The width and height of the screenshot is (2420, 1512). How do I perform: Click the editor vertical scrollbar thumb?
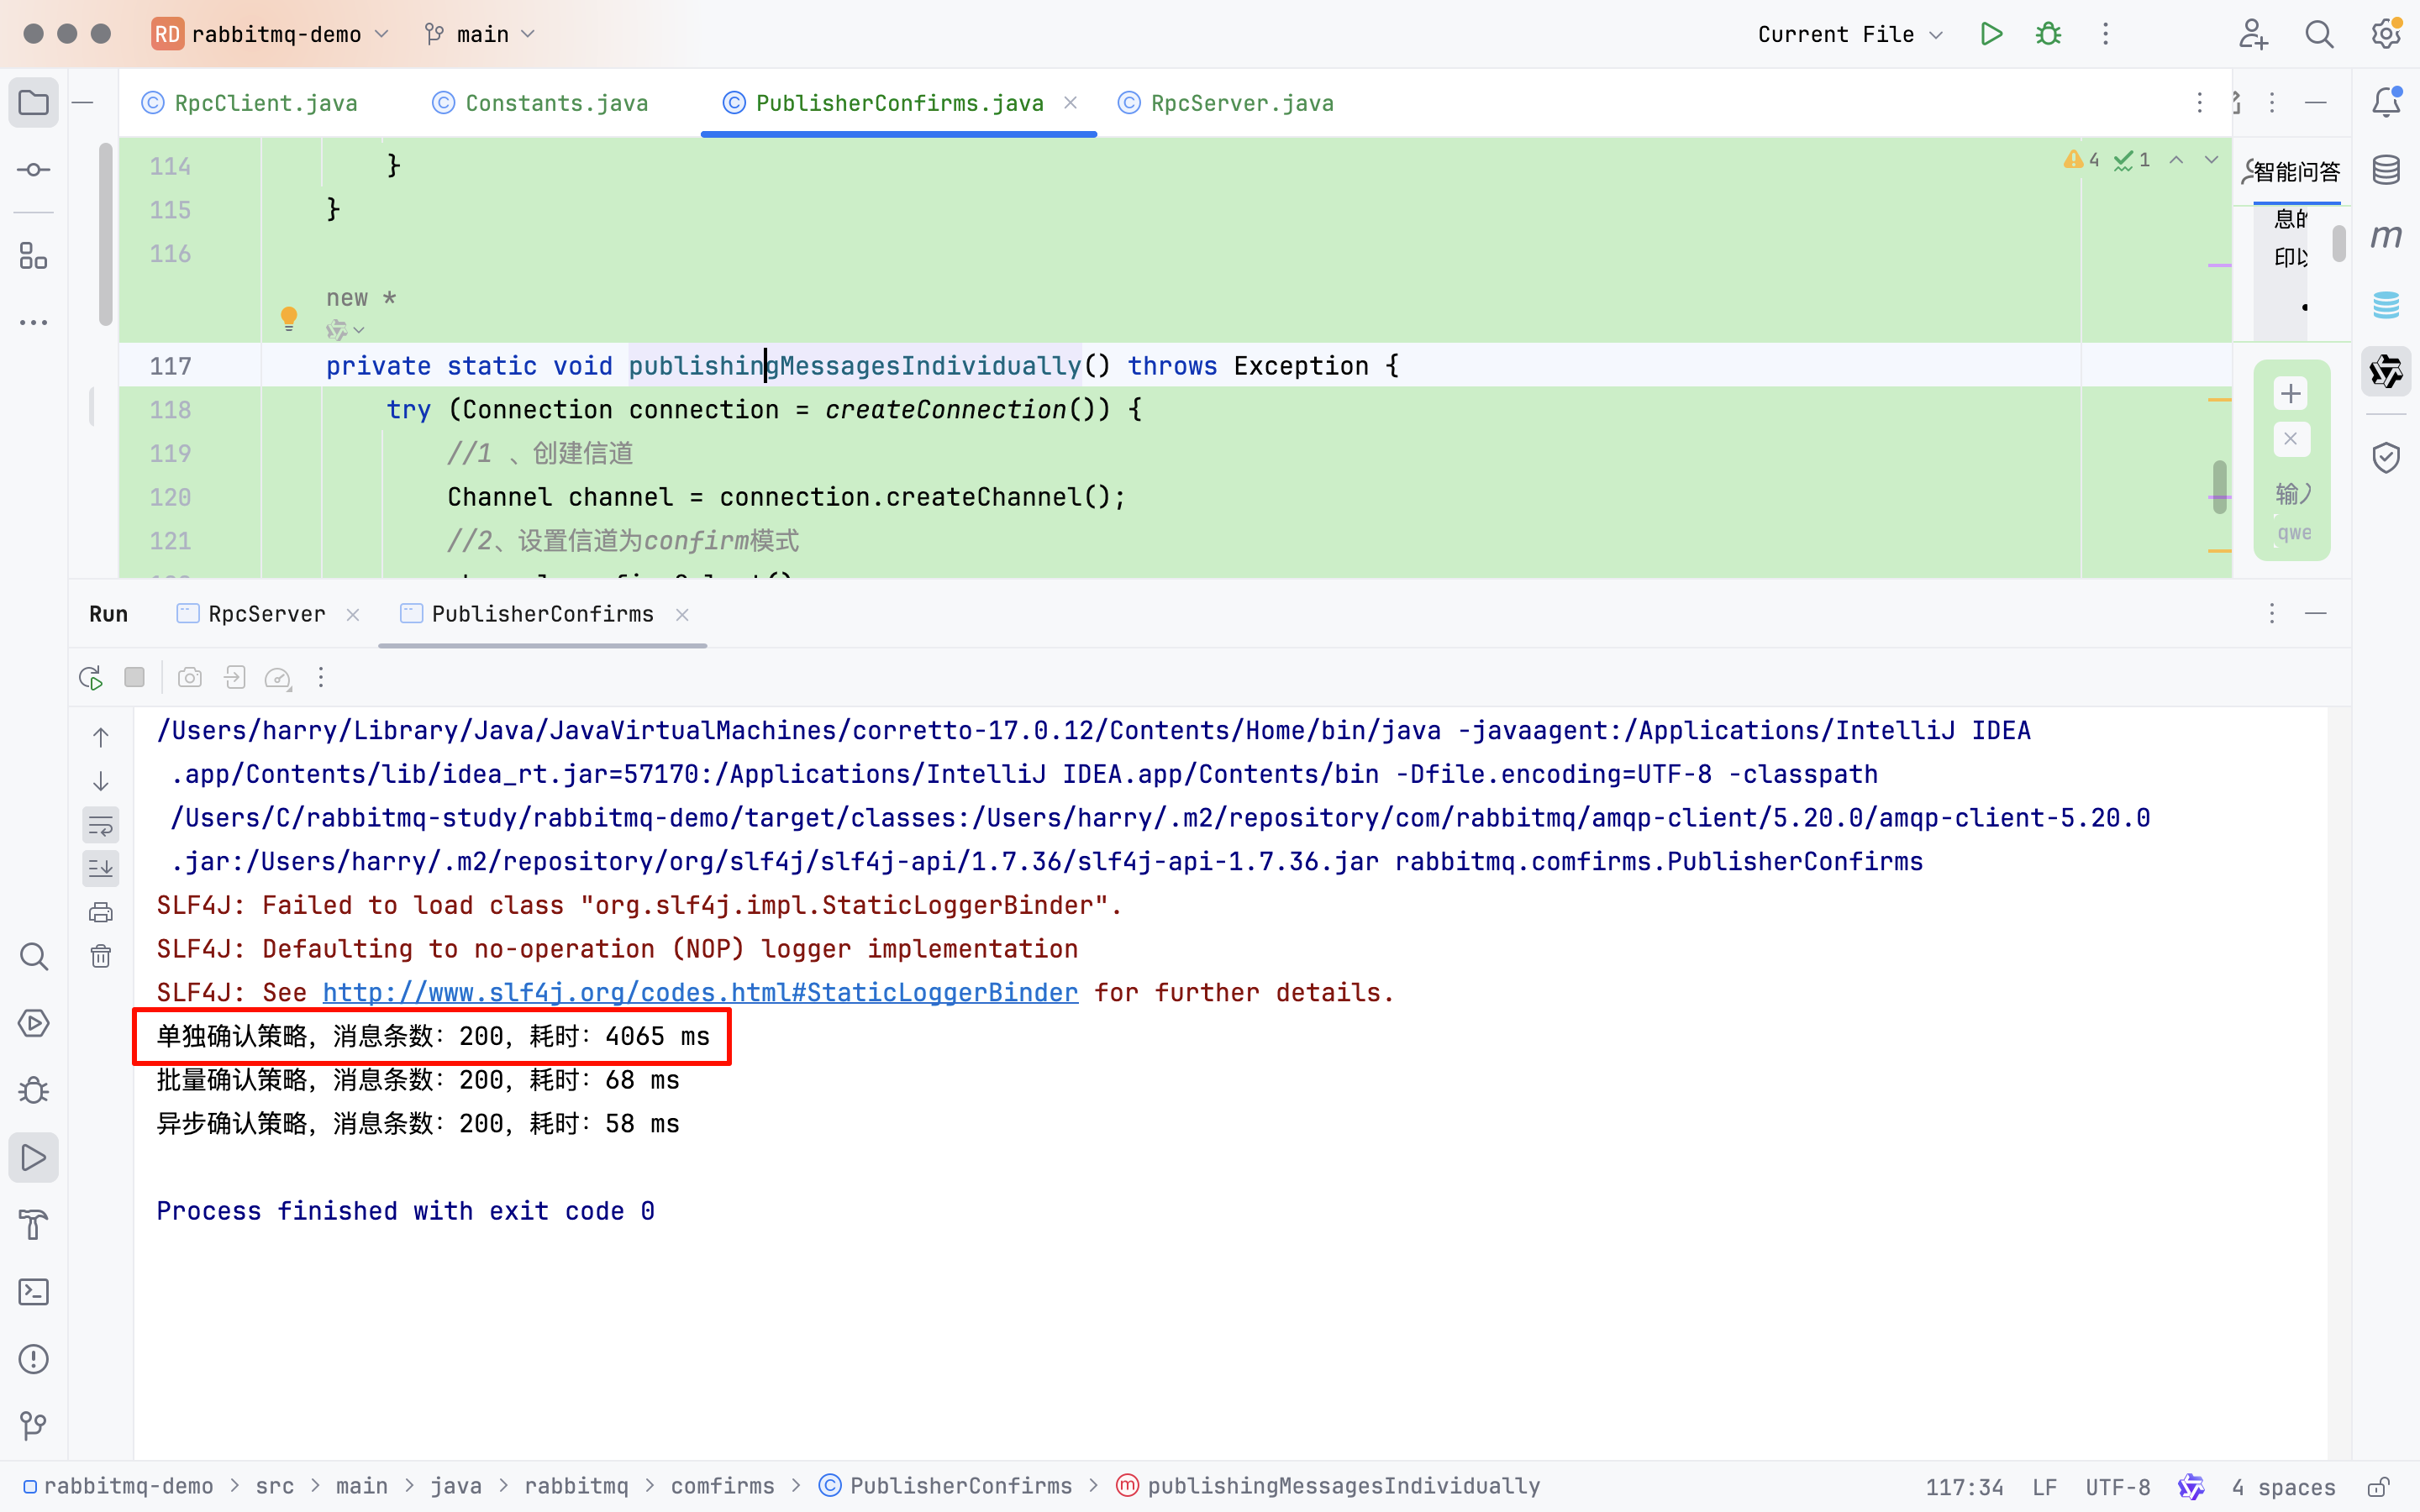[2219, 487]
